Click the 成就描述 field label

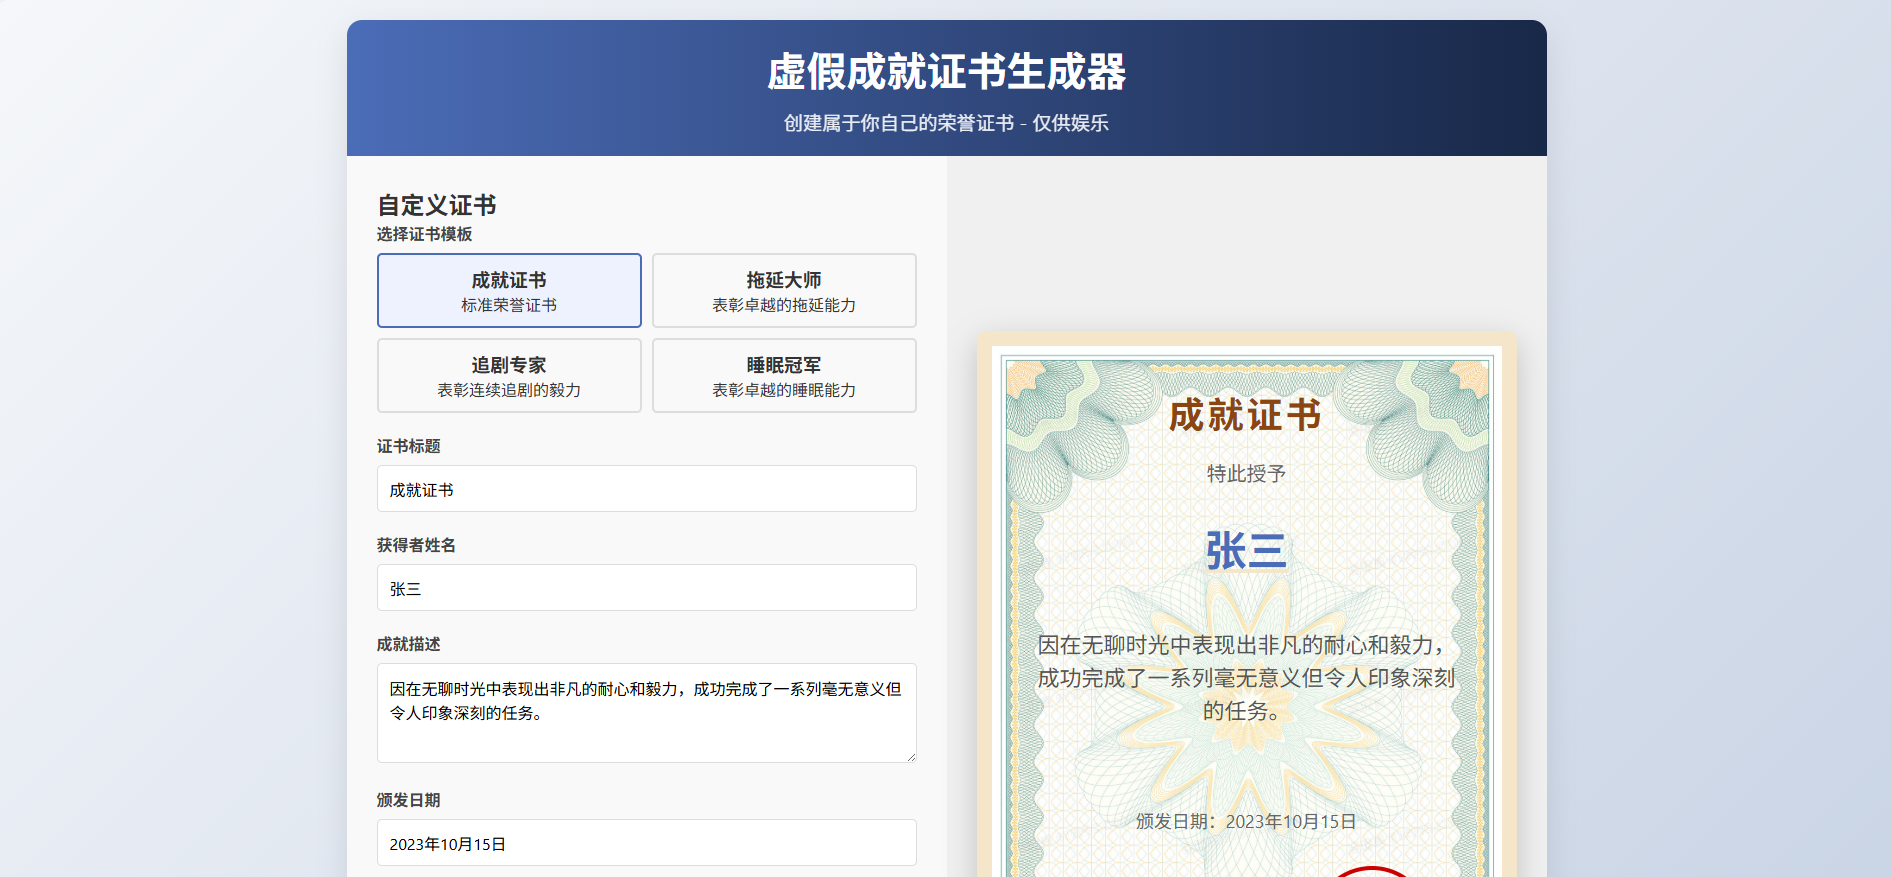pyautogui.click(x=409, y=644)
